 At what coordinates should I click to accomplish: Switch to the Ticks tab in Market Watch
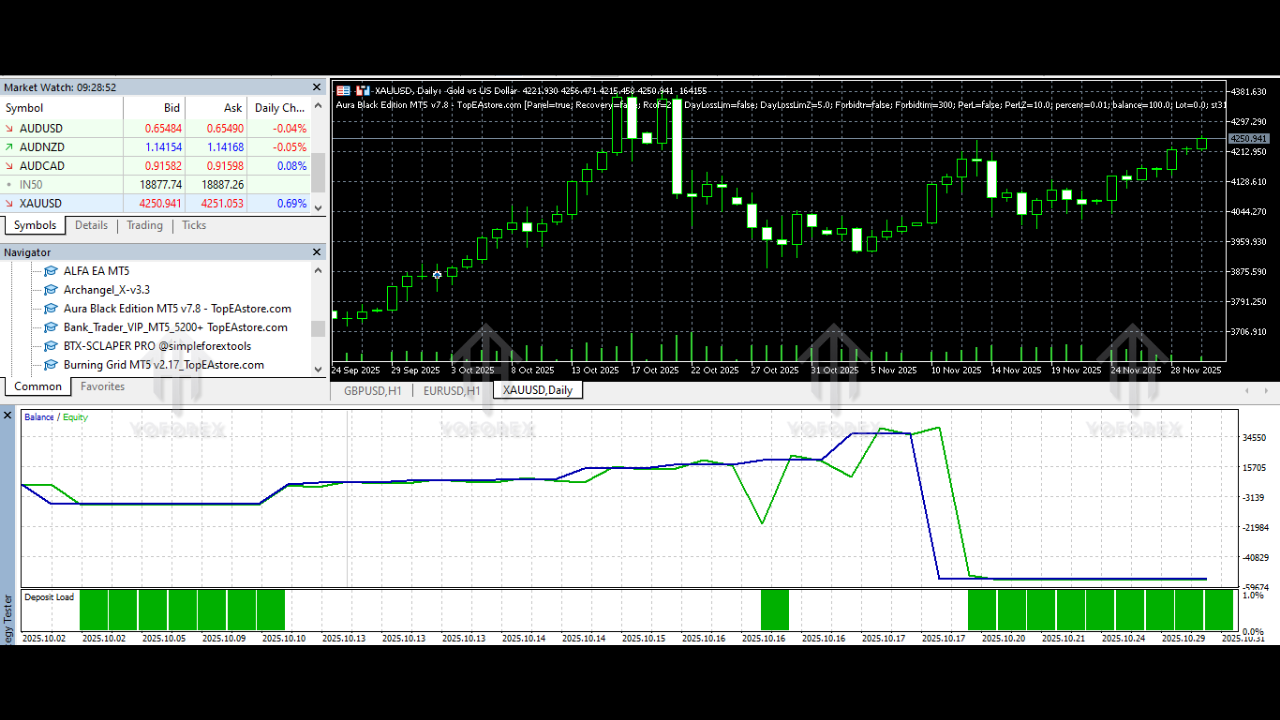point(193,225)
